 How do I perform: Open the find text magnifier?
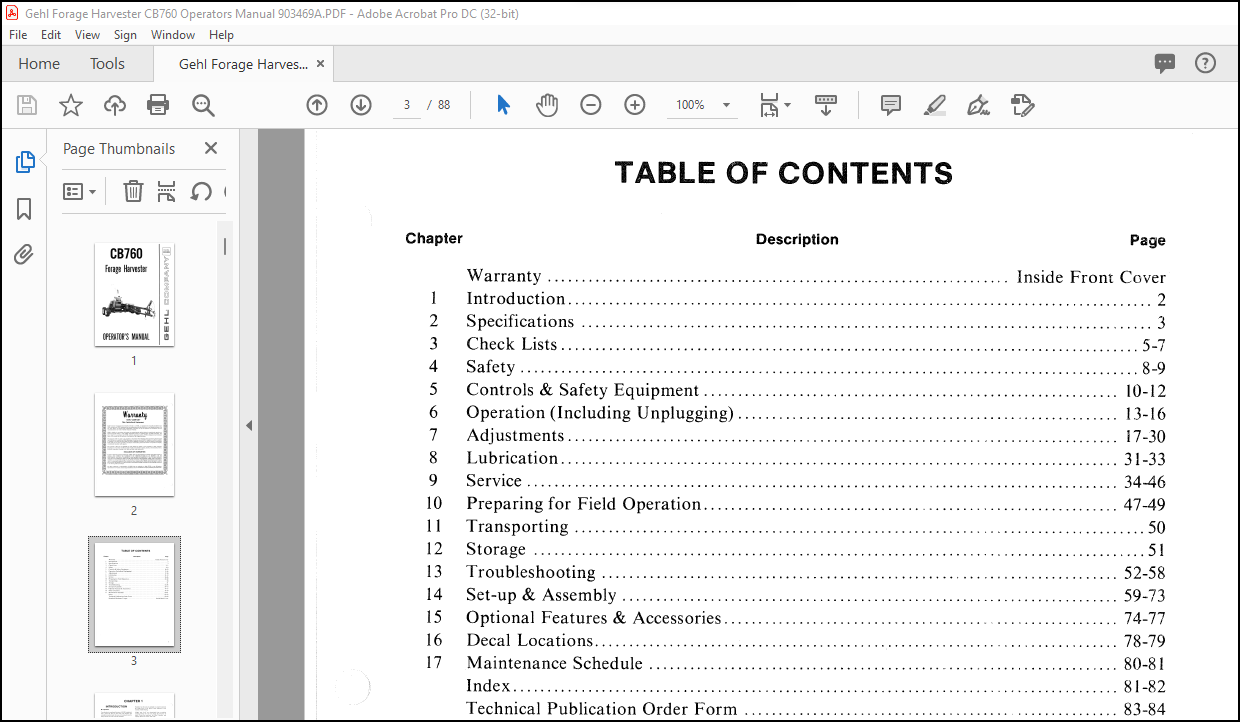[x=204, y=105]
